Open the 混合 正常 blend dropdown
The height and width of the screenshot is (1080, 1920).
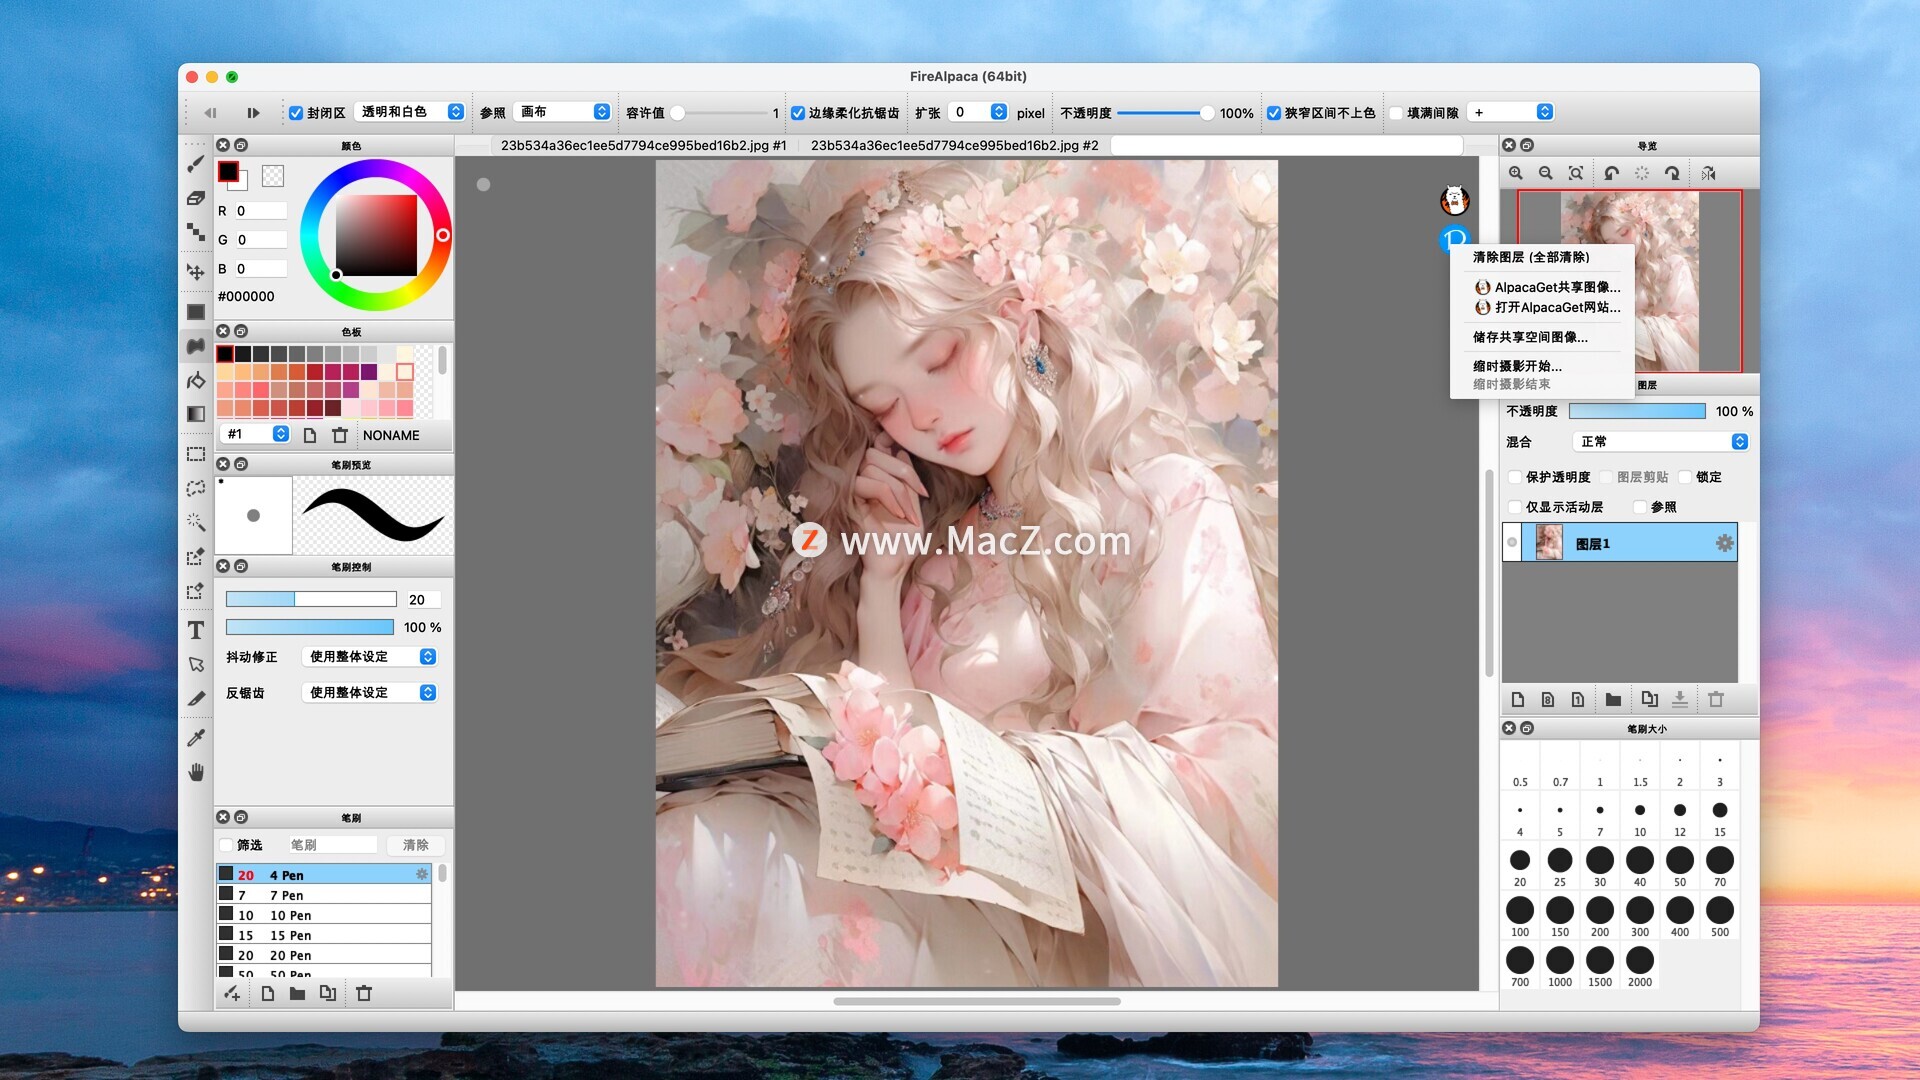(x=1660, y=442)
